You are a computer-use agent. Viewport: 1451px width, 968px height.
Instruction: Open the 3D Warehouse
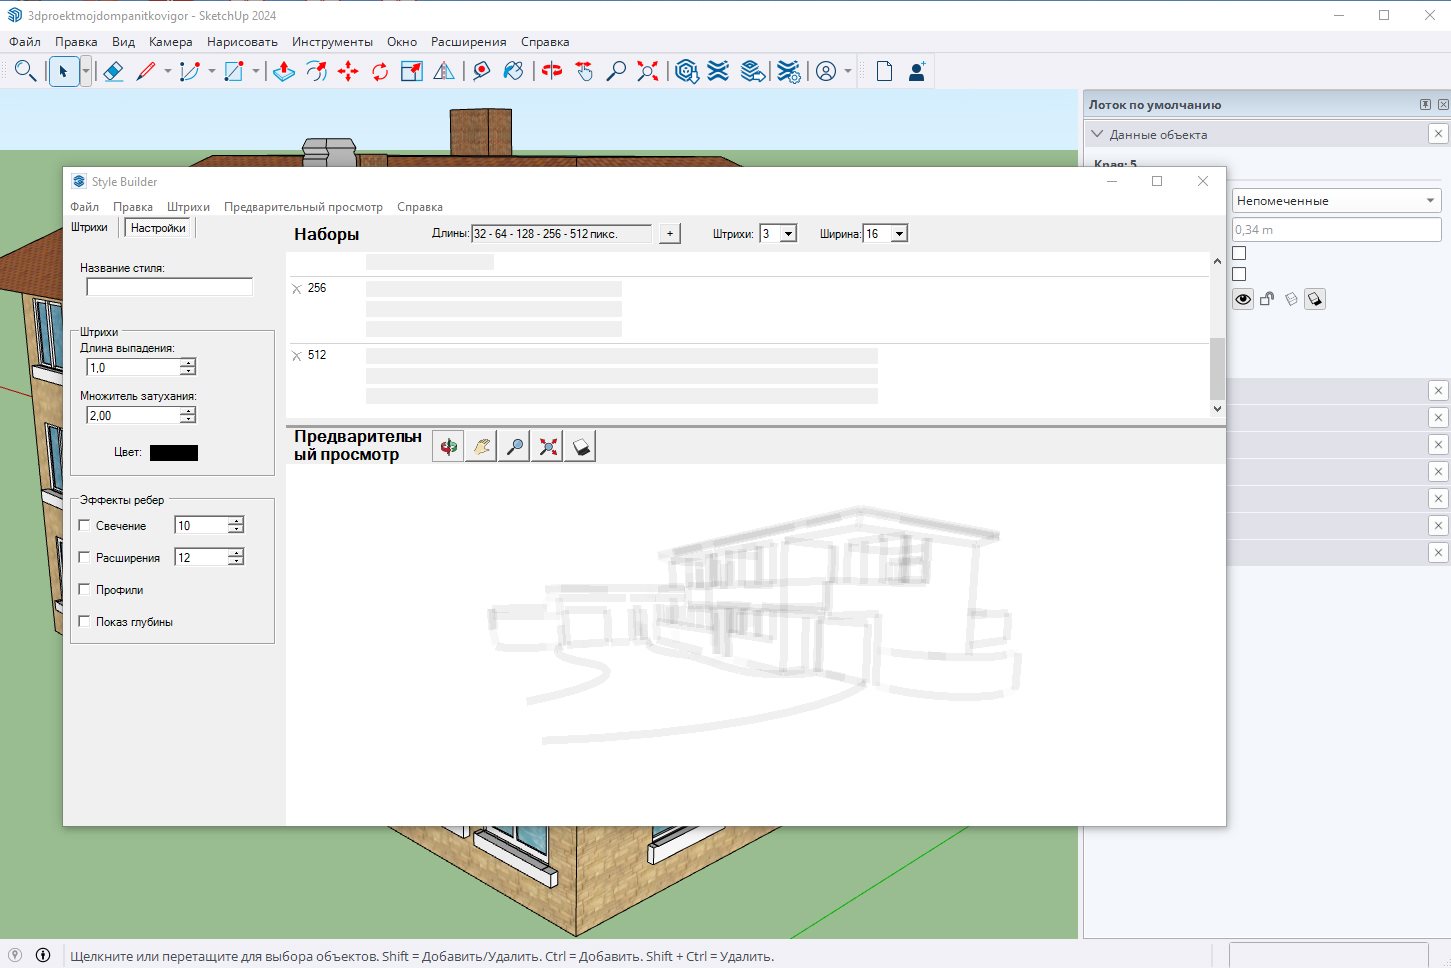click(x=686, y=71)
